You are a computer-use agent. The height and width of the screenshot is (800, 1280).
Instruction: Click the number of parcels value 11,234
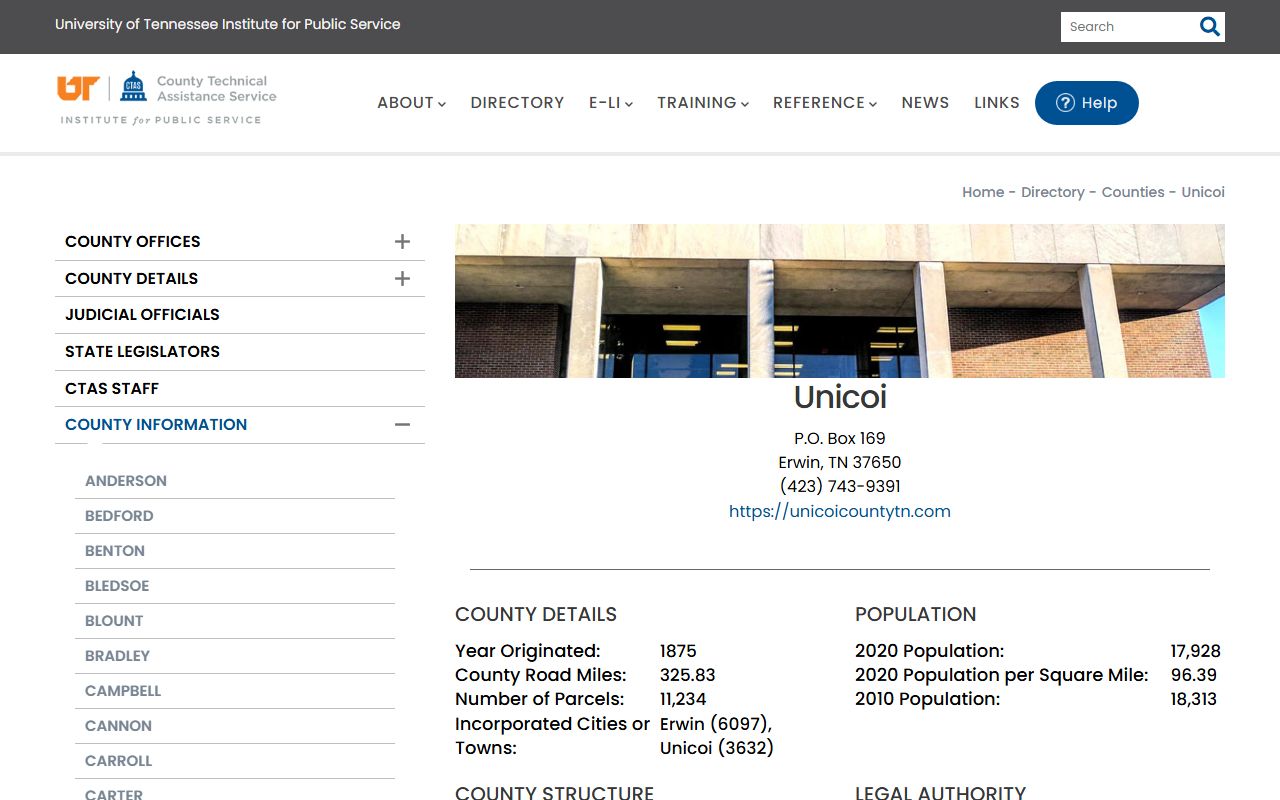click(683, 699)
